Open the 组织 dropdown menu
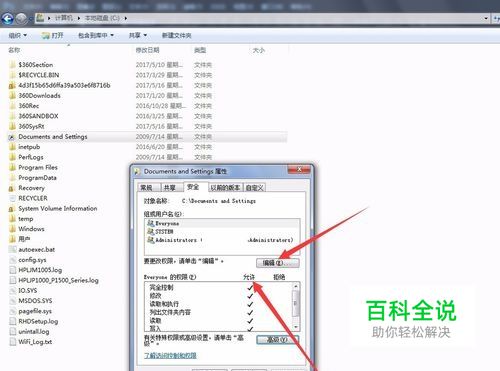The image size is (500, 371). tap(18, 35)
